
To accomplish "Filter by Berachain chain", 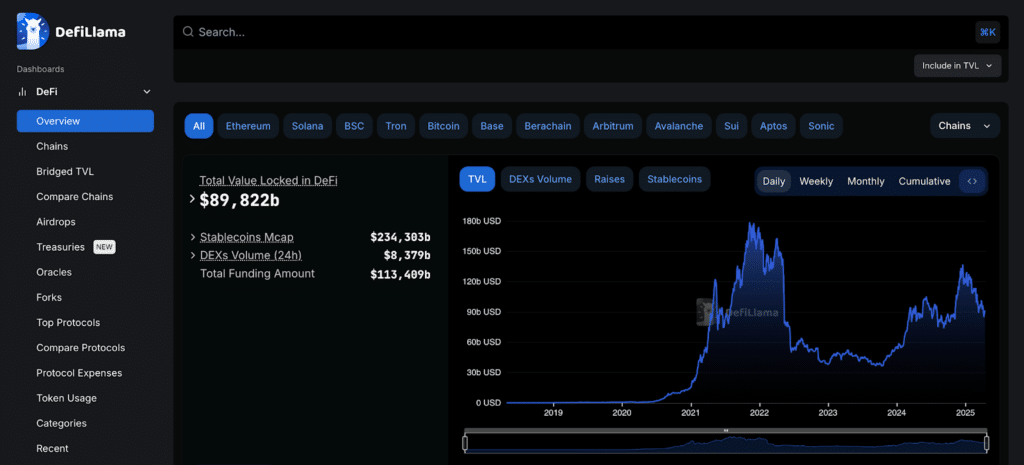I will [x=548, y=126].
